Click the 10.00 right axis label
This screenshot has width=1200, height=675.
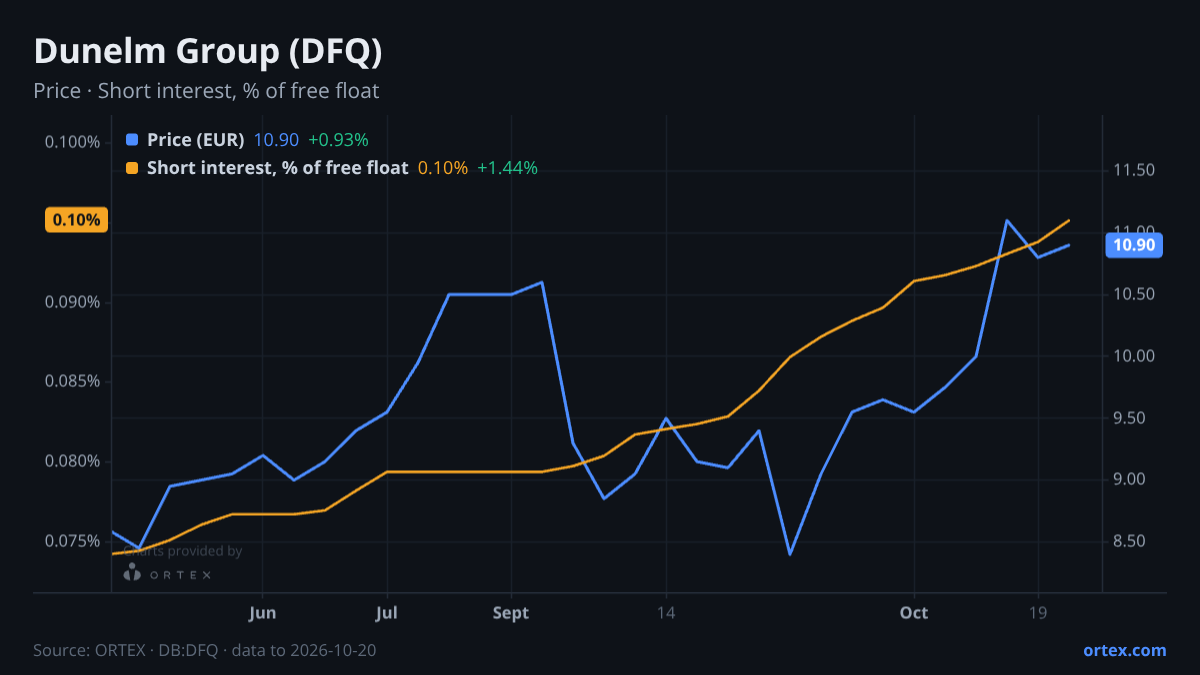click(x=1134, y=357)
